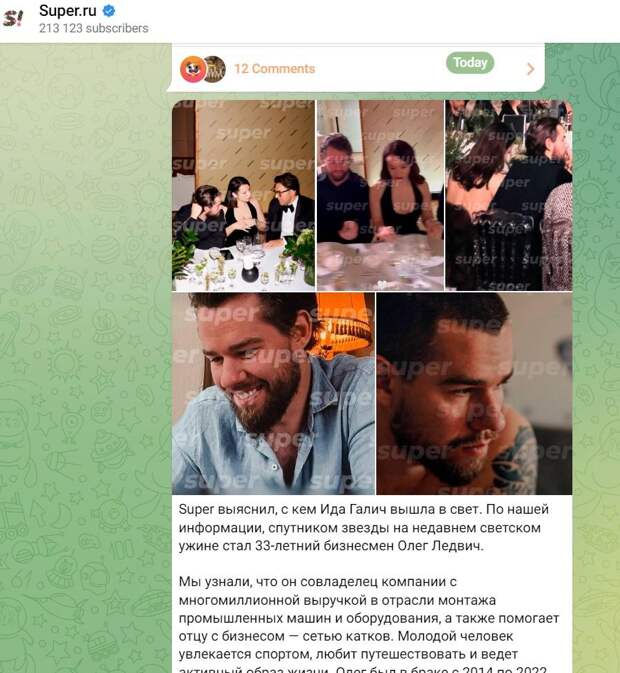The height and width of the screenshot is (673, 620).
Task: Open the photo of tattooed man looking down
Action: [474, 394]
